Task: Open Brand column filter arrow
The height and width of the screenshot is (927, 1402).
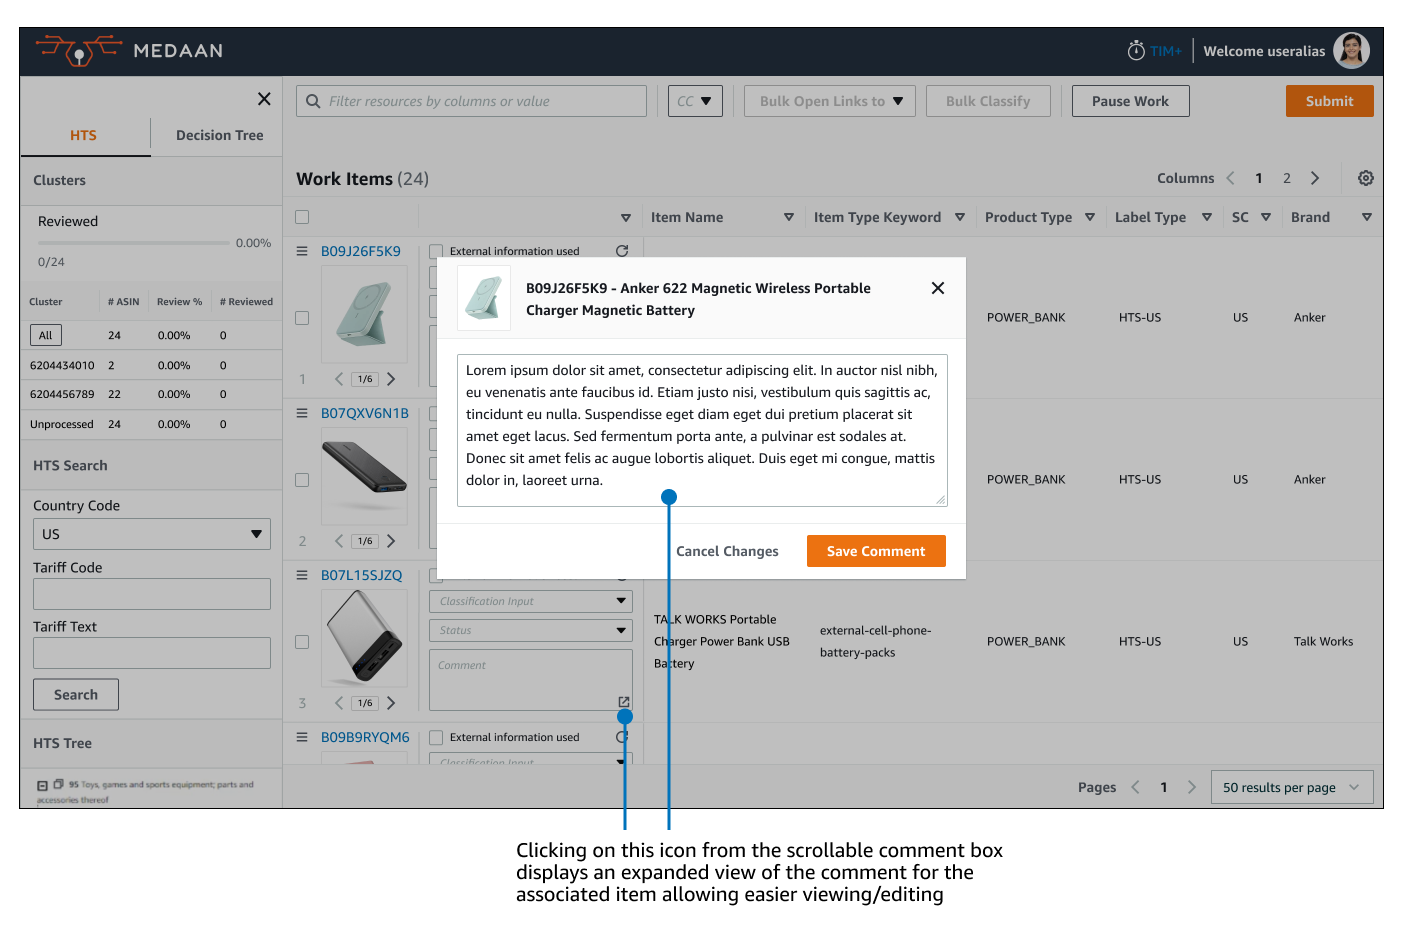Action: (x=1367, y=217)
